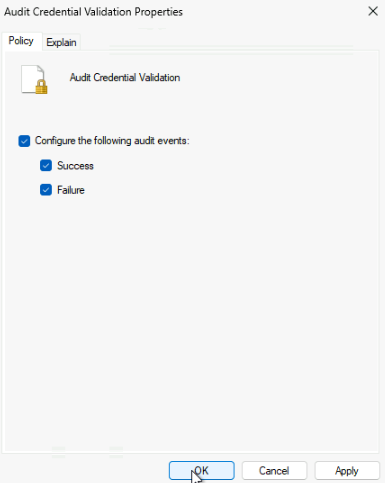The image size is (385, 483).
Task: Close the dialog with the X icon
Action: click(373, 11)
